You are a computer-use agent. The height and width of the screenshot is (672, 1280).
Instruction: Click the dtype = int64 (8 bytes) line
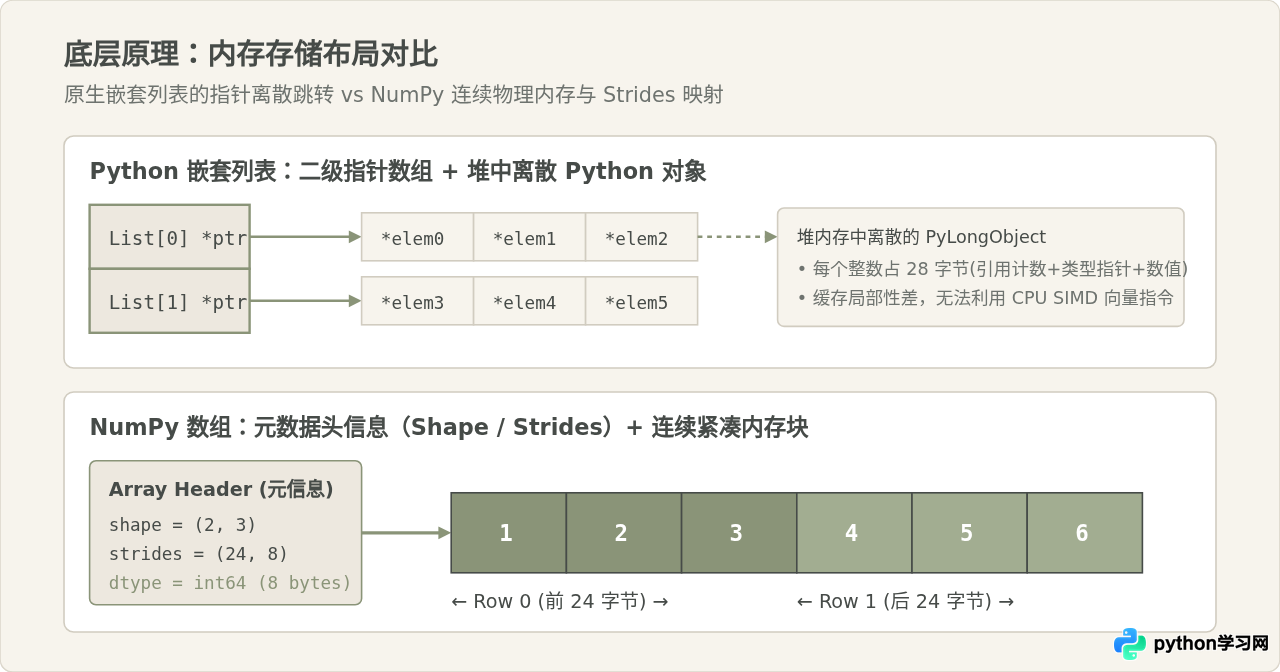click(230, 583)
